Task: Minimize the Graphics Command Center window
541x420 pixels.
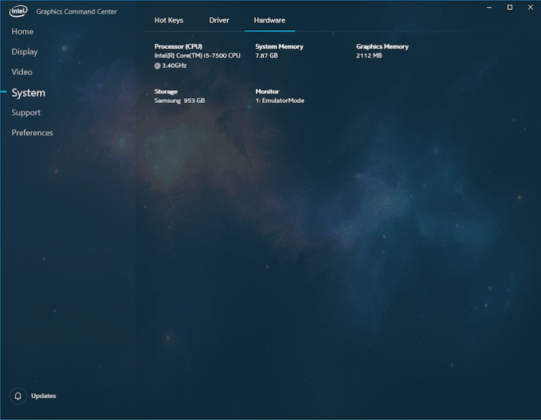Action: pos(489,7)
